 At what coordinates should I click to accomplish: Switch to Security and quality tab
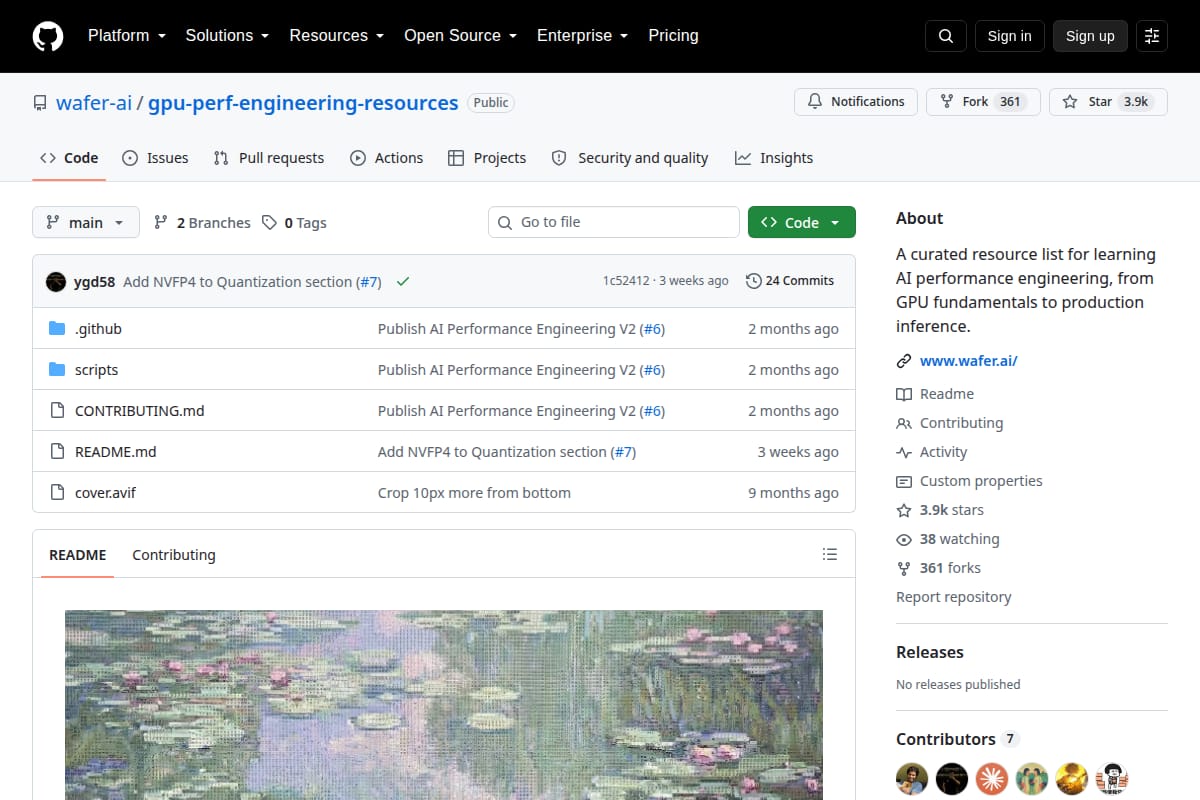pyautogui.click(x=630, y=158)
